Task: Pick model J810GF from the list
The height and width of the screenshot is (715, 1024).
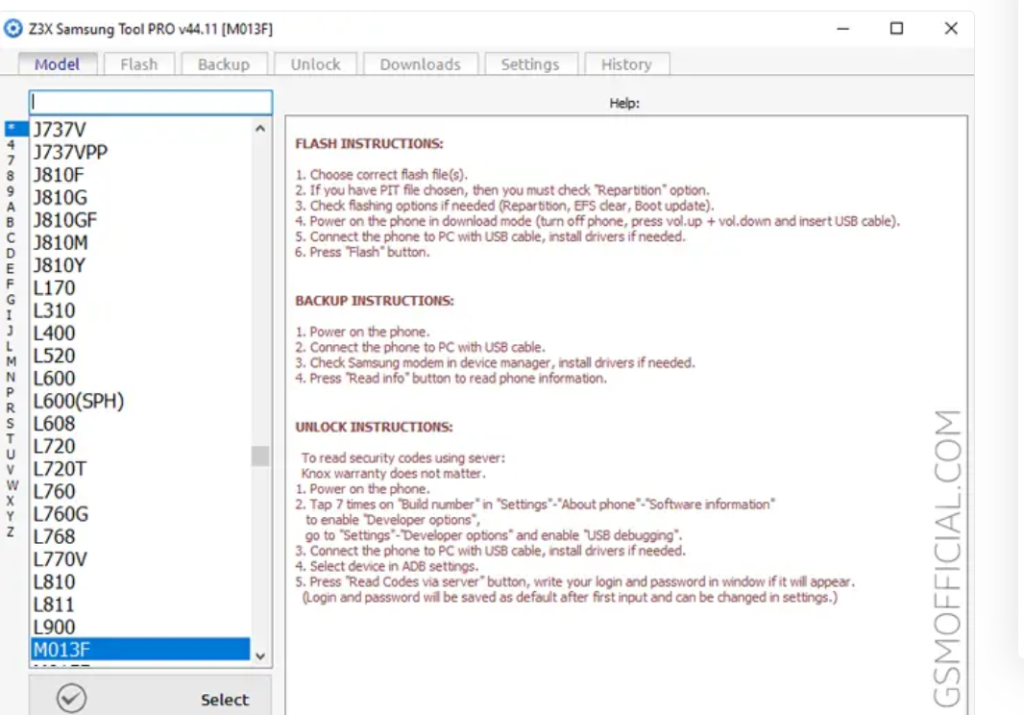Action: tap(140, 220)
